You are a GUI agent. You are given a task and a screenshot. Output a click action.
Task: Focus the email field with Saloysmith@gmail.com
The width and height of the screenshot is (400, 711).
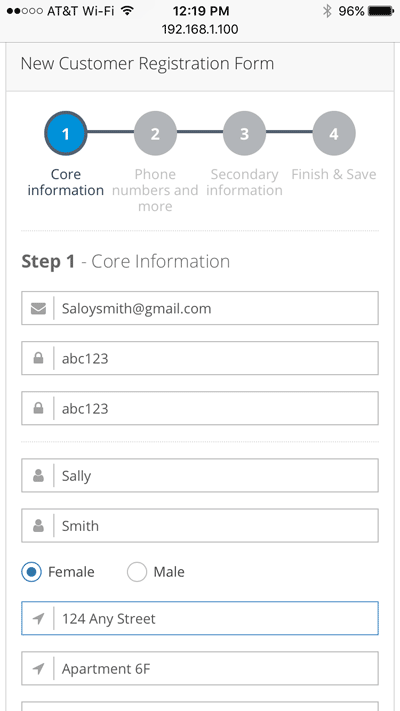pyautogui.click(x=200, y=308)
